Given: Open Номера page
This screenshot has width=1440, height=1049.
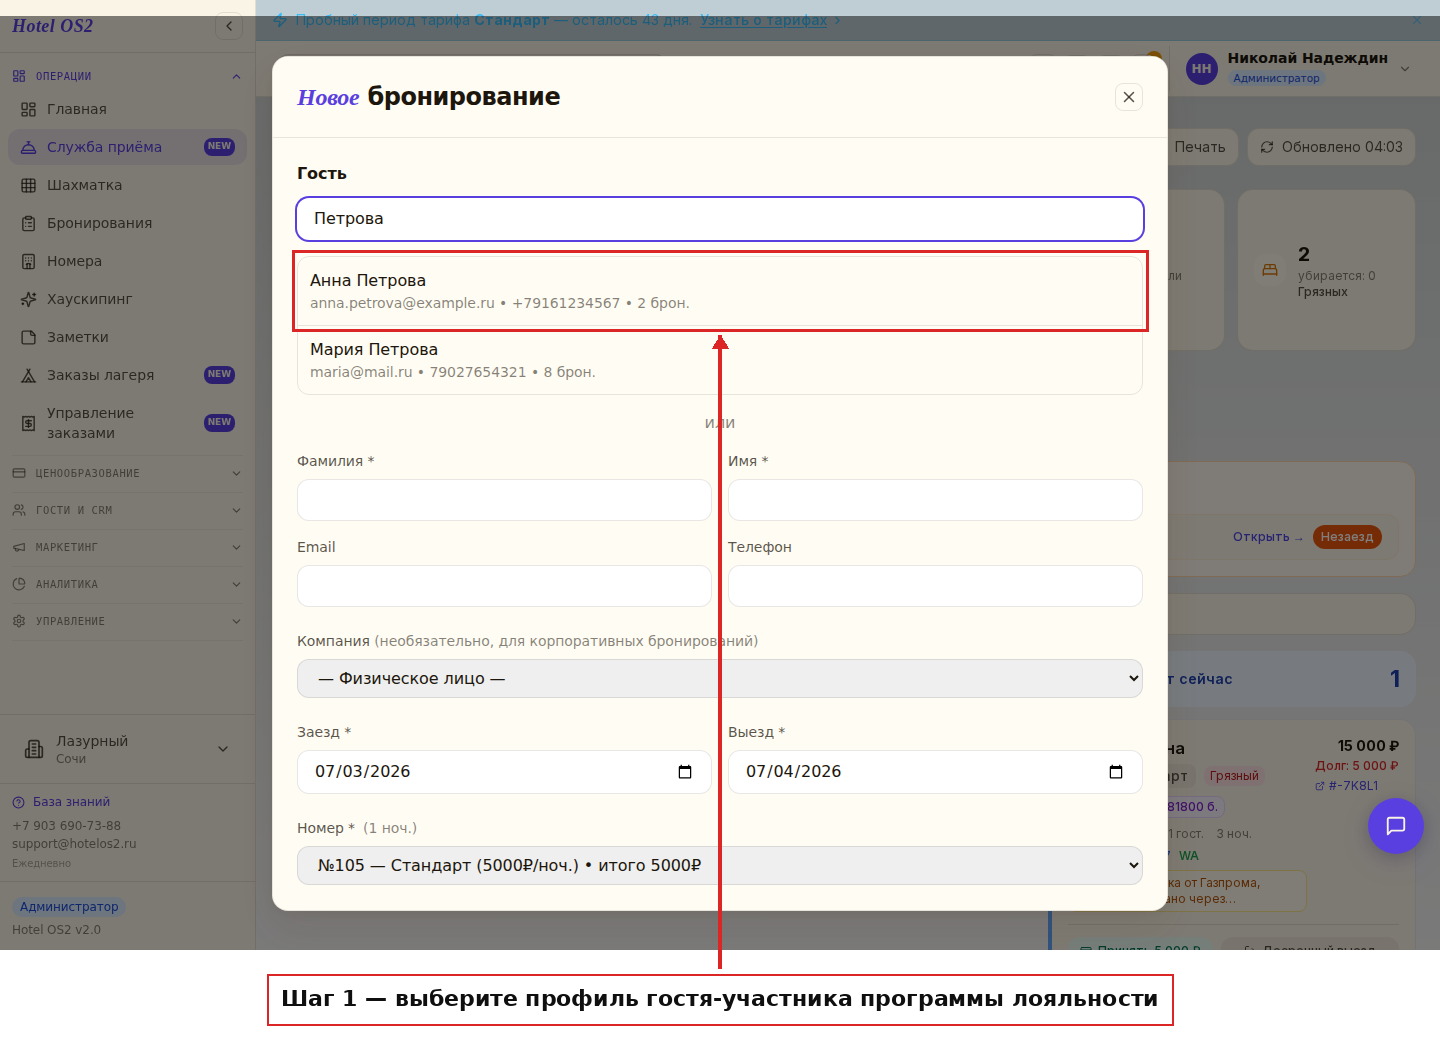Looking at the screenshot, I should pos(127,261).
